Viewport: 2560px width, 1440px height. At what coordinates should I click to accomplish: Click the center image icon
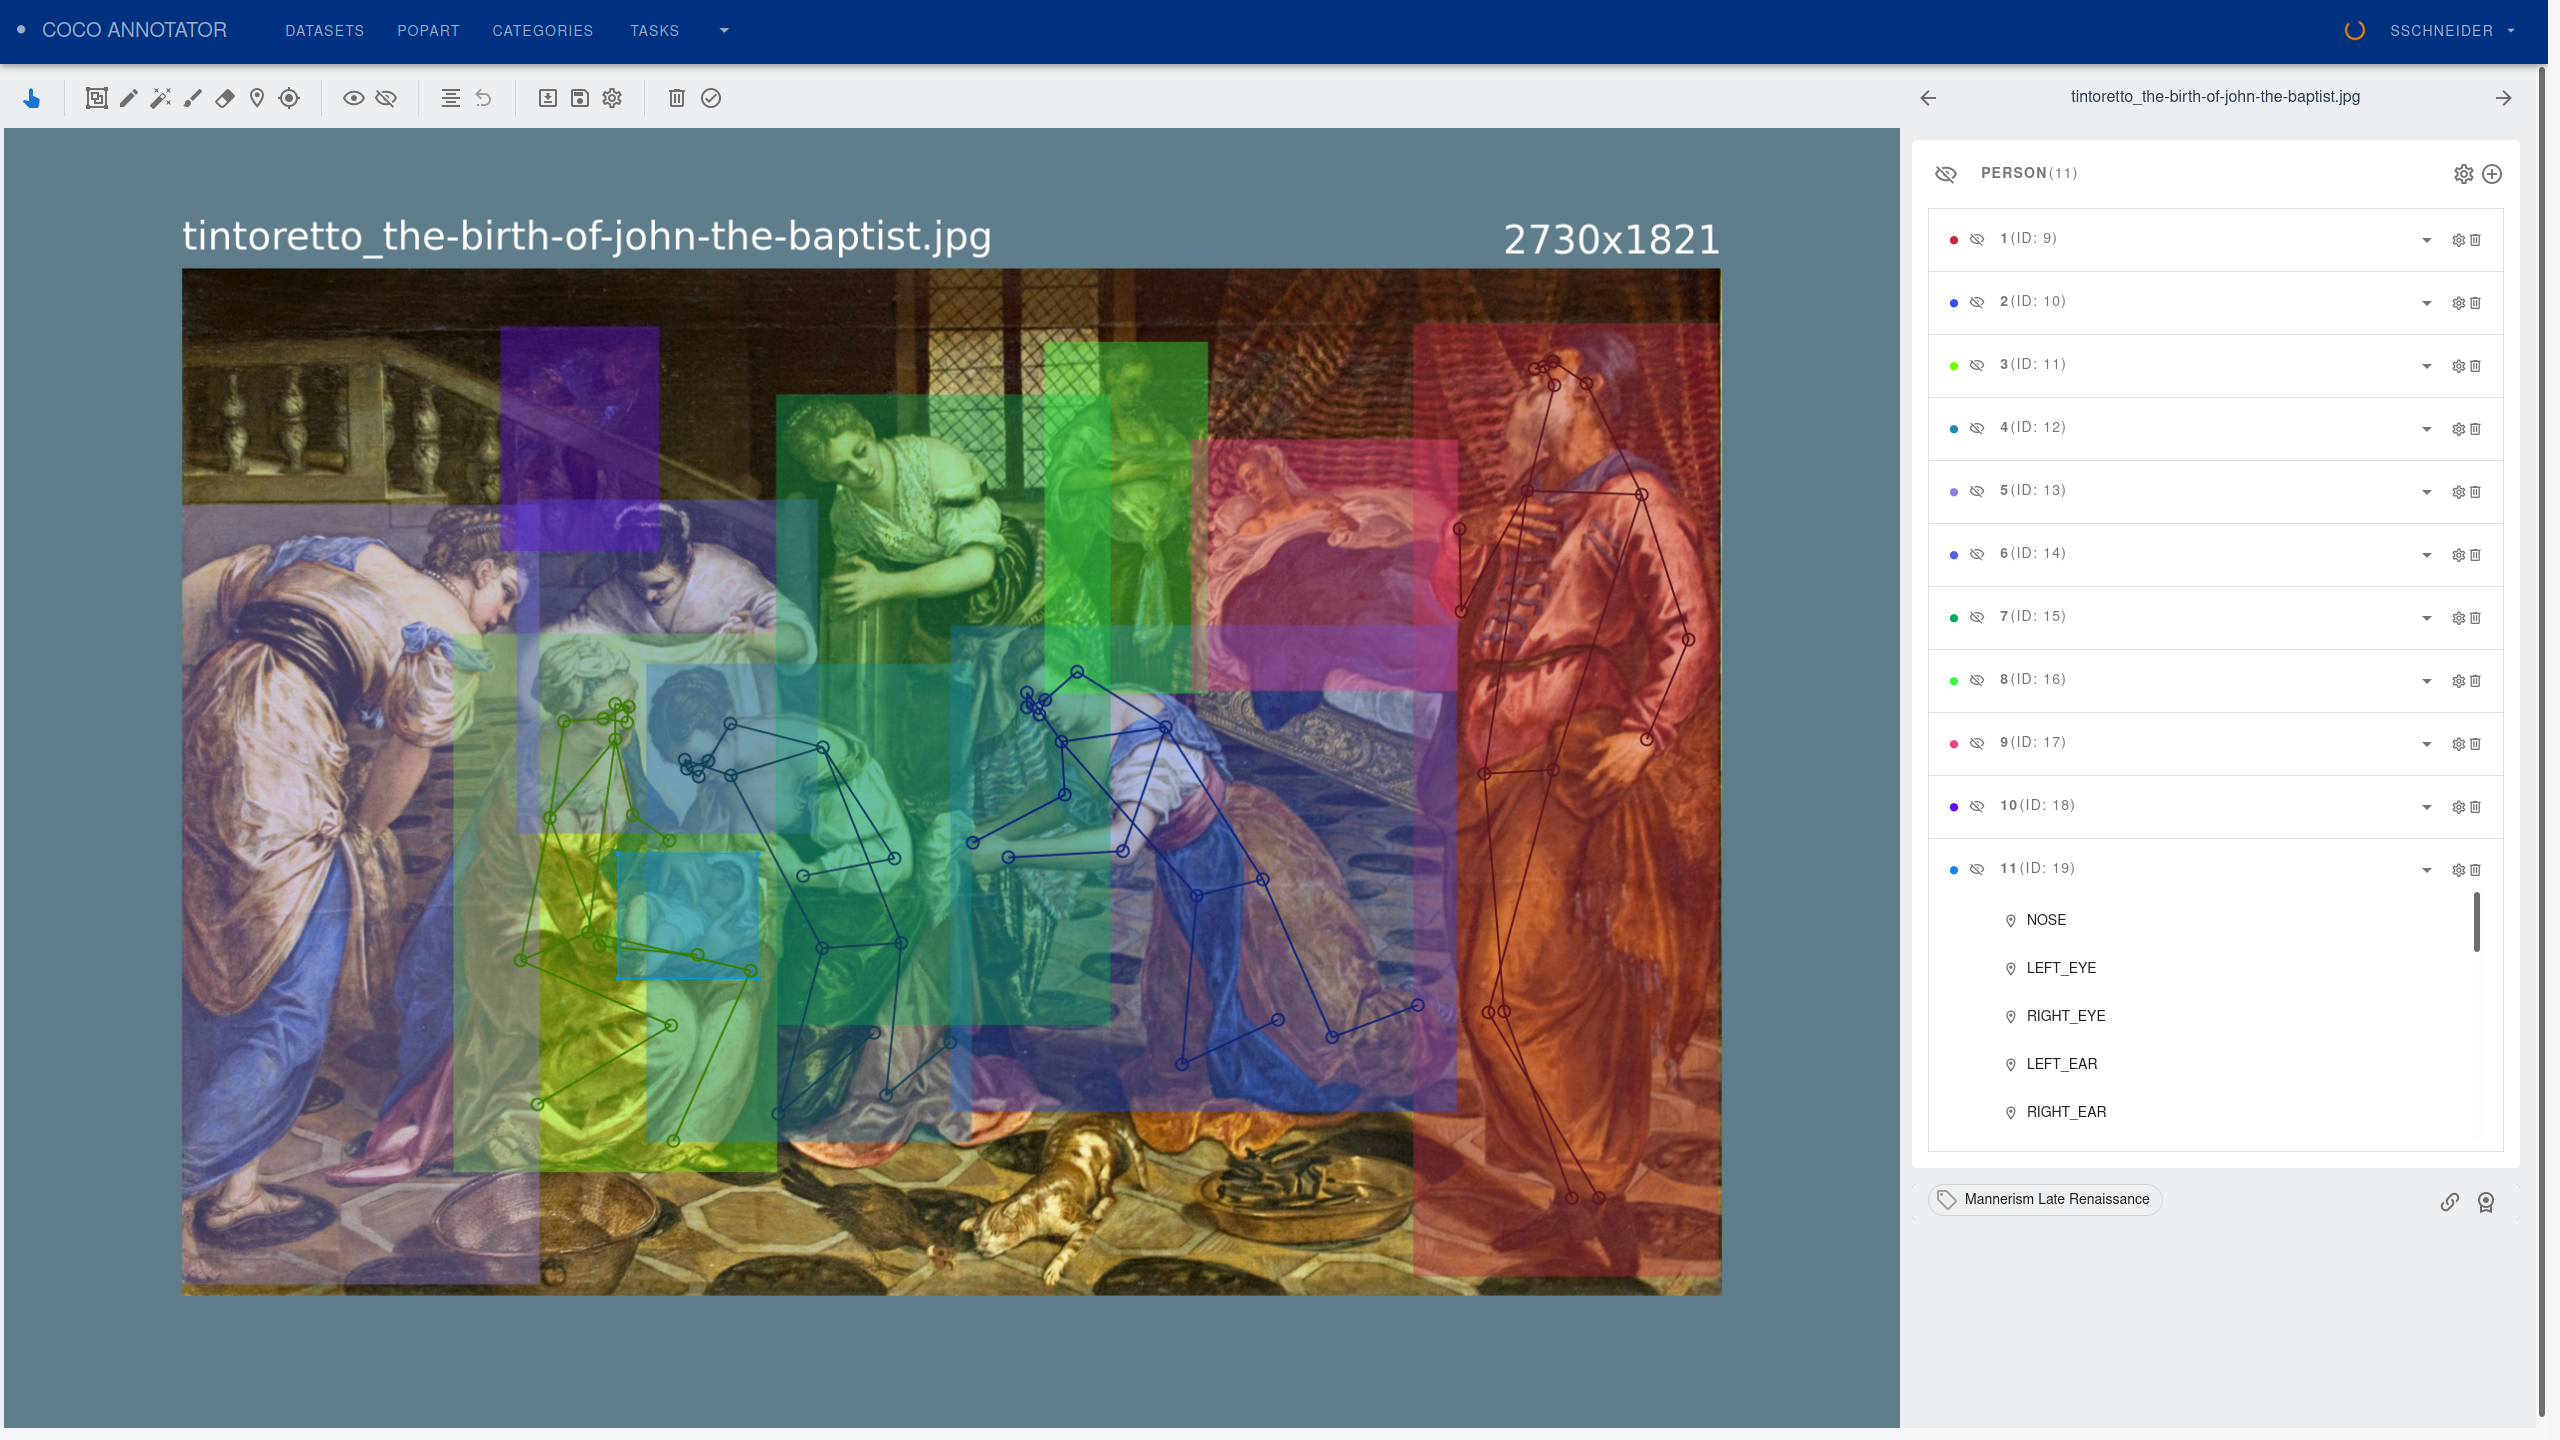[451, 98]
